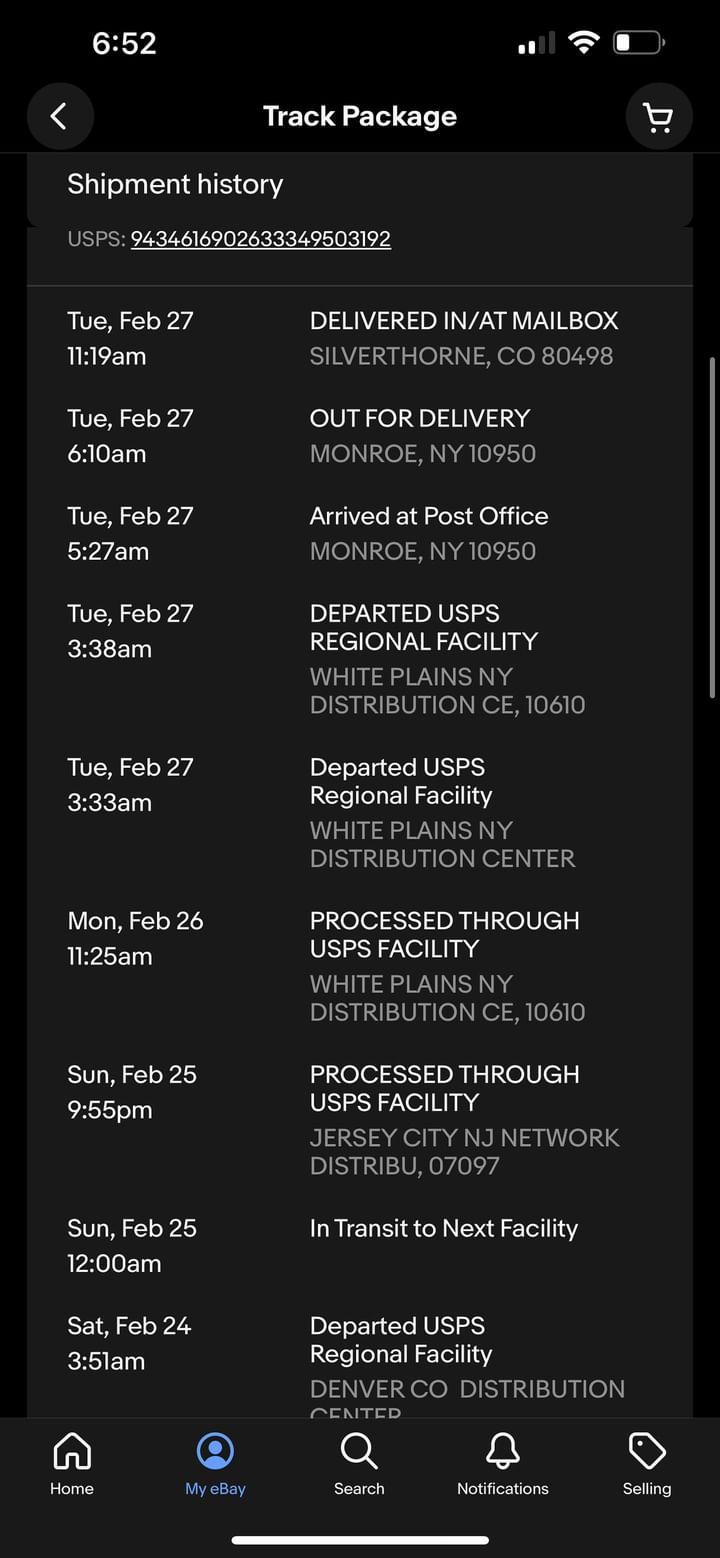The width and height of the screenshot is (720, 1558).
Task: Tap the Track Package title
Action: pos(359,117)
